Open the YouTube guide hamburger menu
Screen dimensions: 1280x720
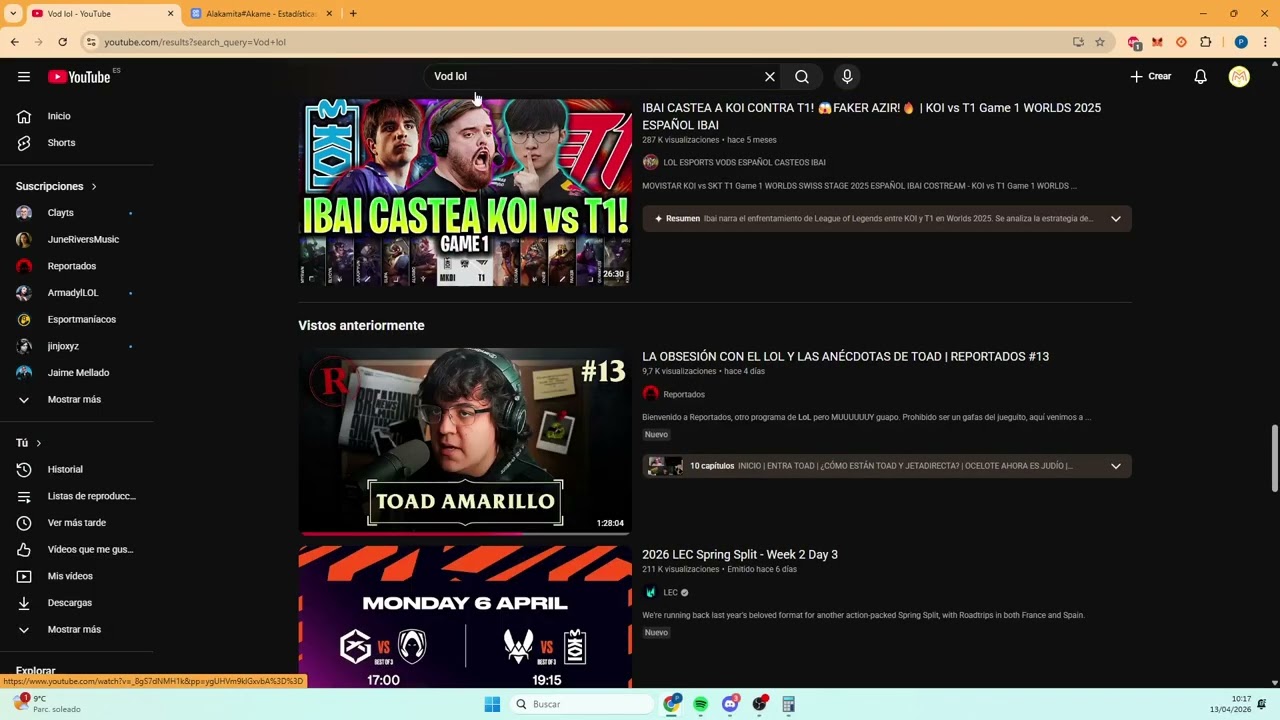(x=24, y=77)
